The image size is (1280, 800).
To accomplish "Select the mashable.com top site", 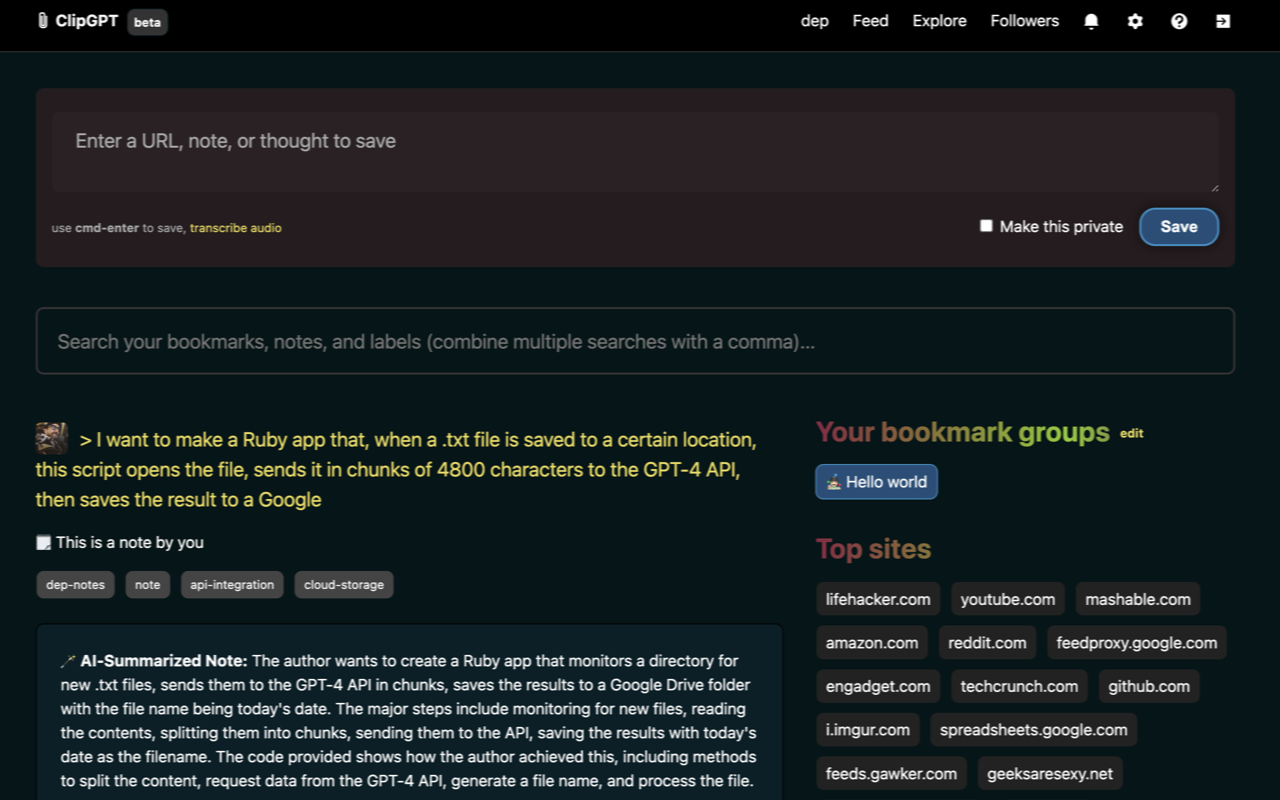I will pyautogui.click(x=1138, y=599).
